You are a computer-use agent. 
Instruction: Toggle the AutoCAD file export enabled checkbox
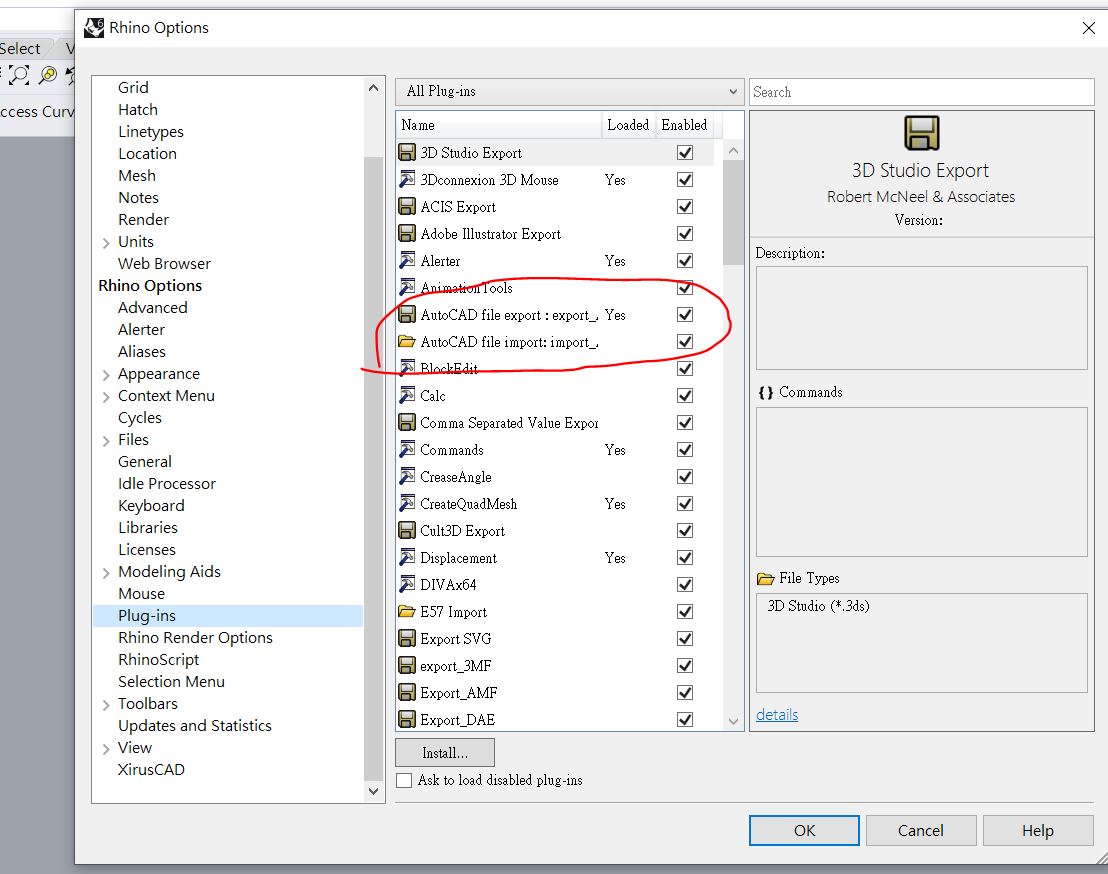click(x=685, y=314)
